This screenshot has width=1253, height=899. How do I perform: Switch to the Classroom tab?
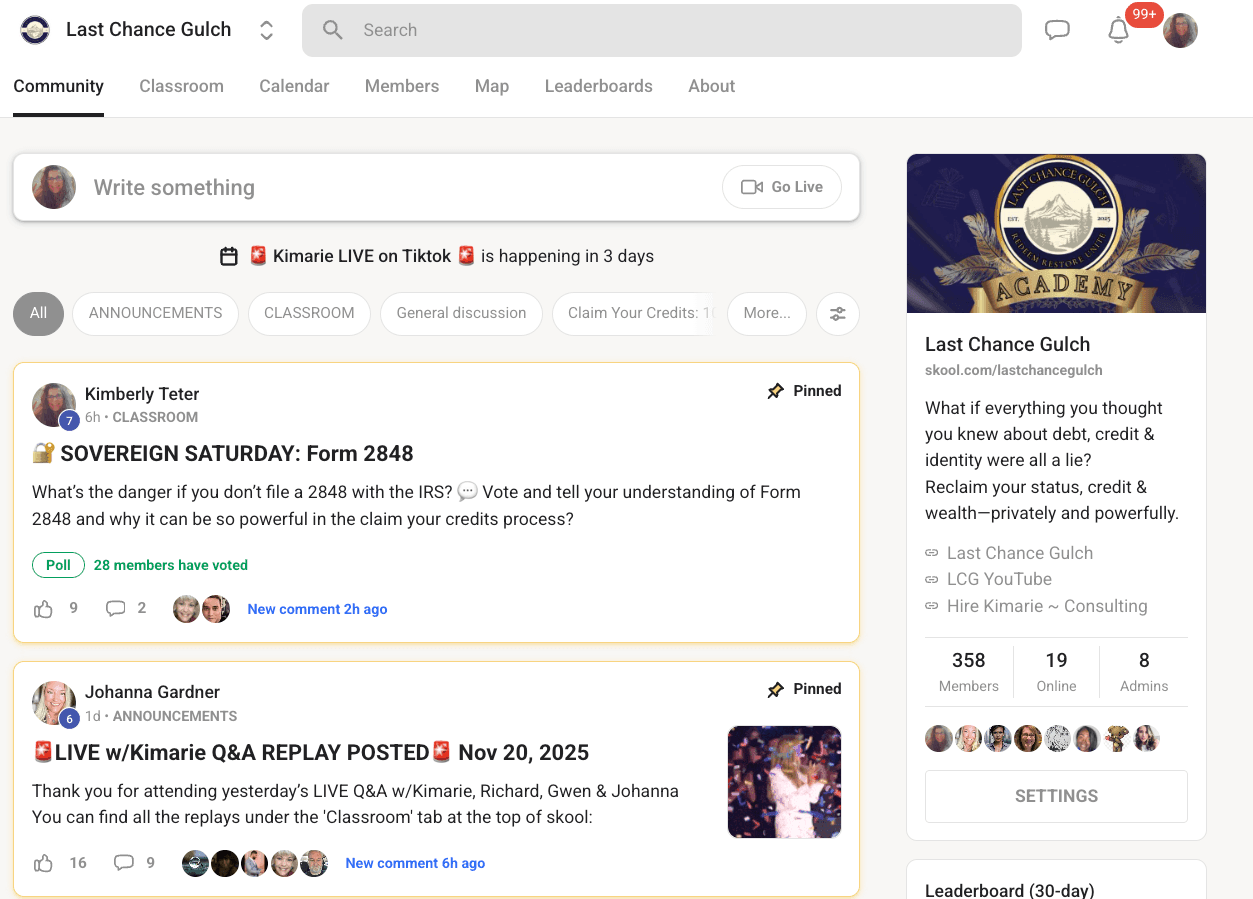pos(181,86)
